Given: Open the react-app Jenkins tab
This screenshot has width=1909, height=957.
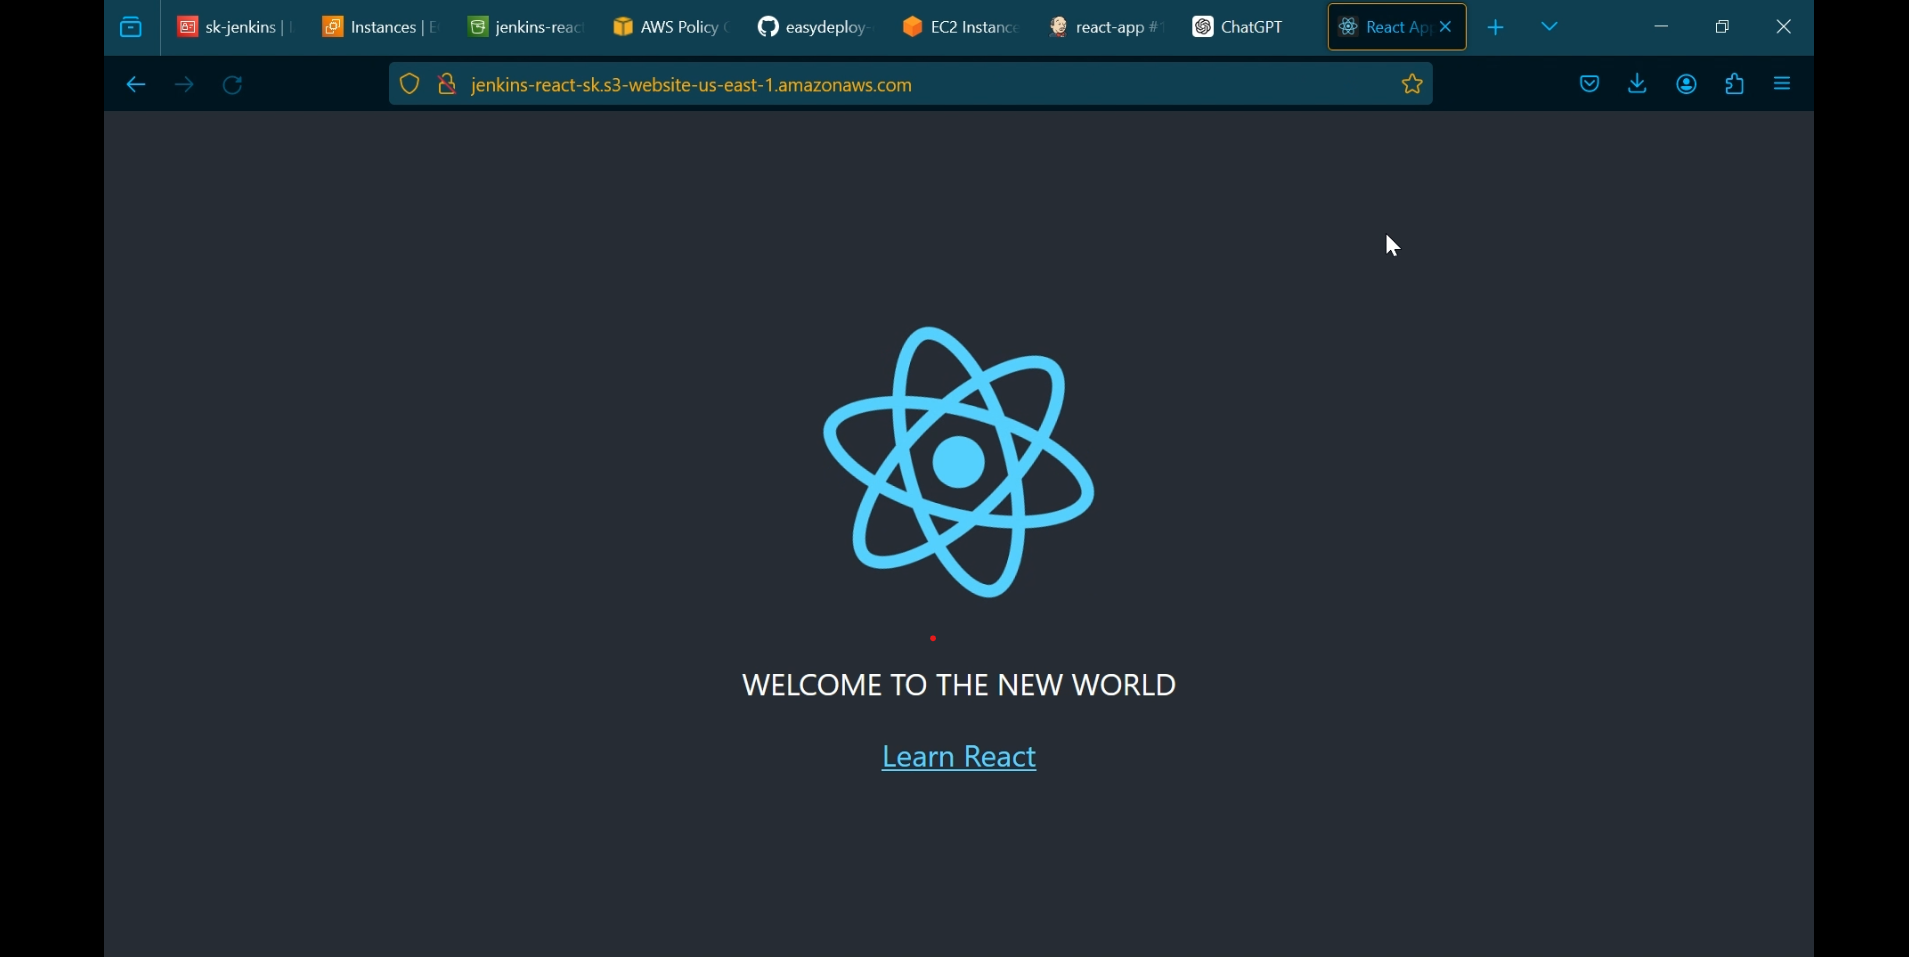Looking at the screenshot, I should (x=1105, y=28).
